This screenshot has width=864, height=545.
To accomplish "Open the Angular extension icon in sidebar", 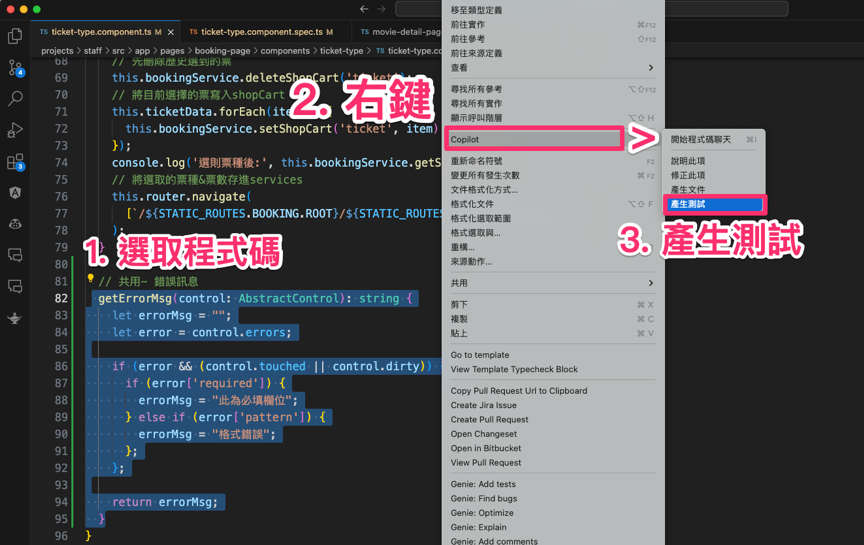I will click(15, 192).
